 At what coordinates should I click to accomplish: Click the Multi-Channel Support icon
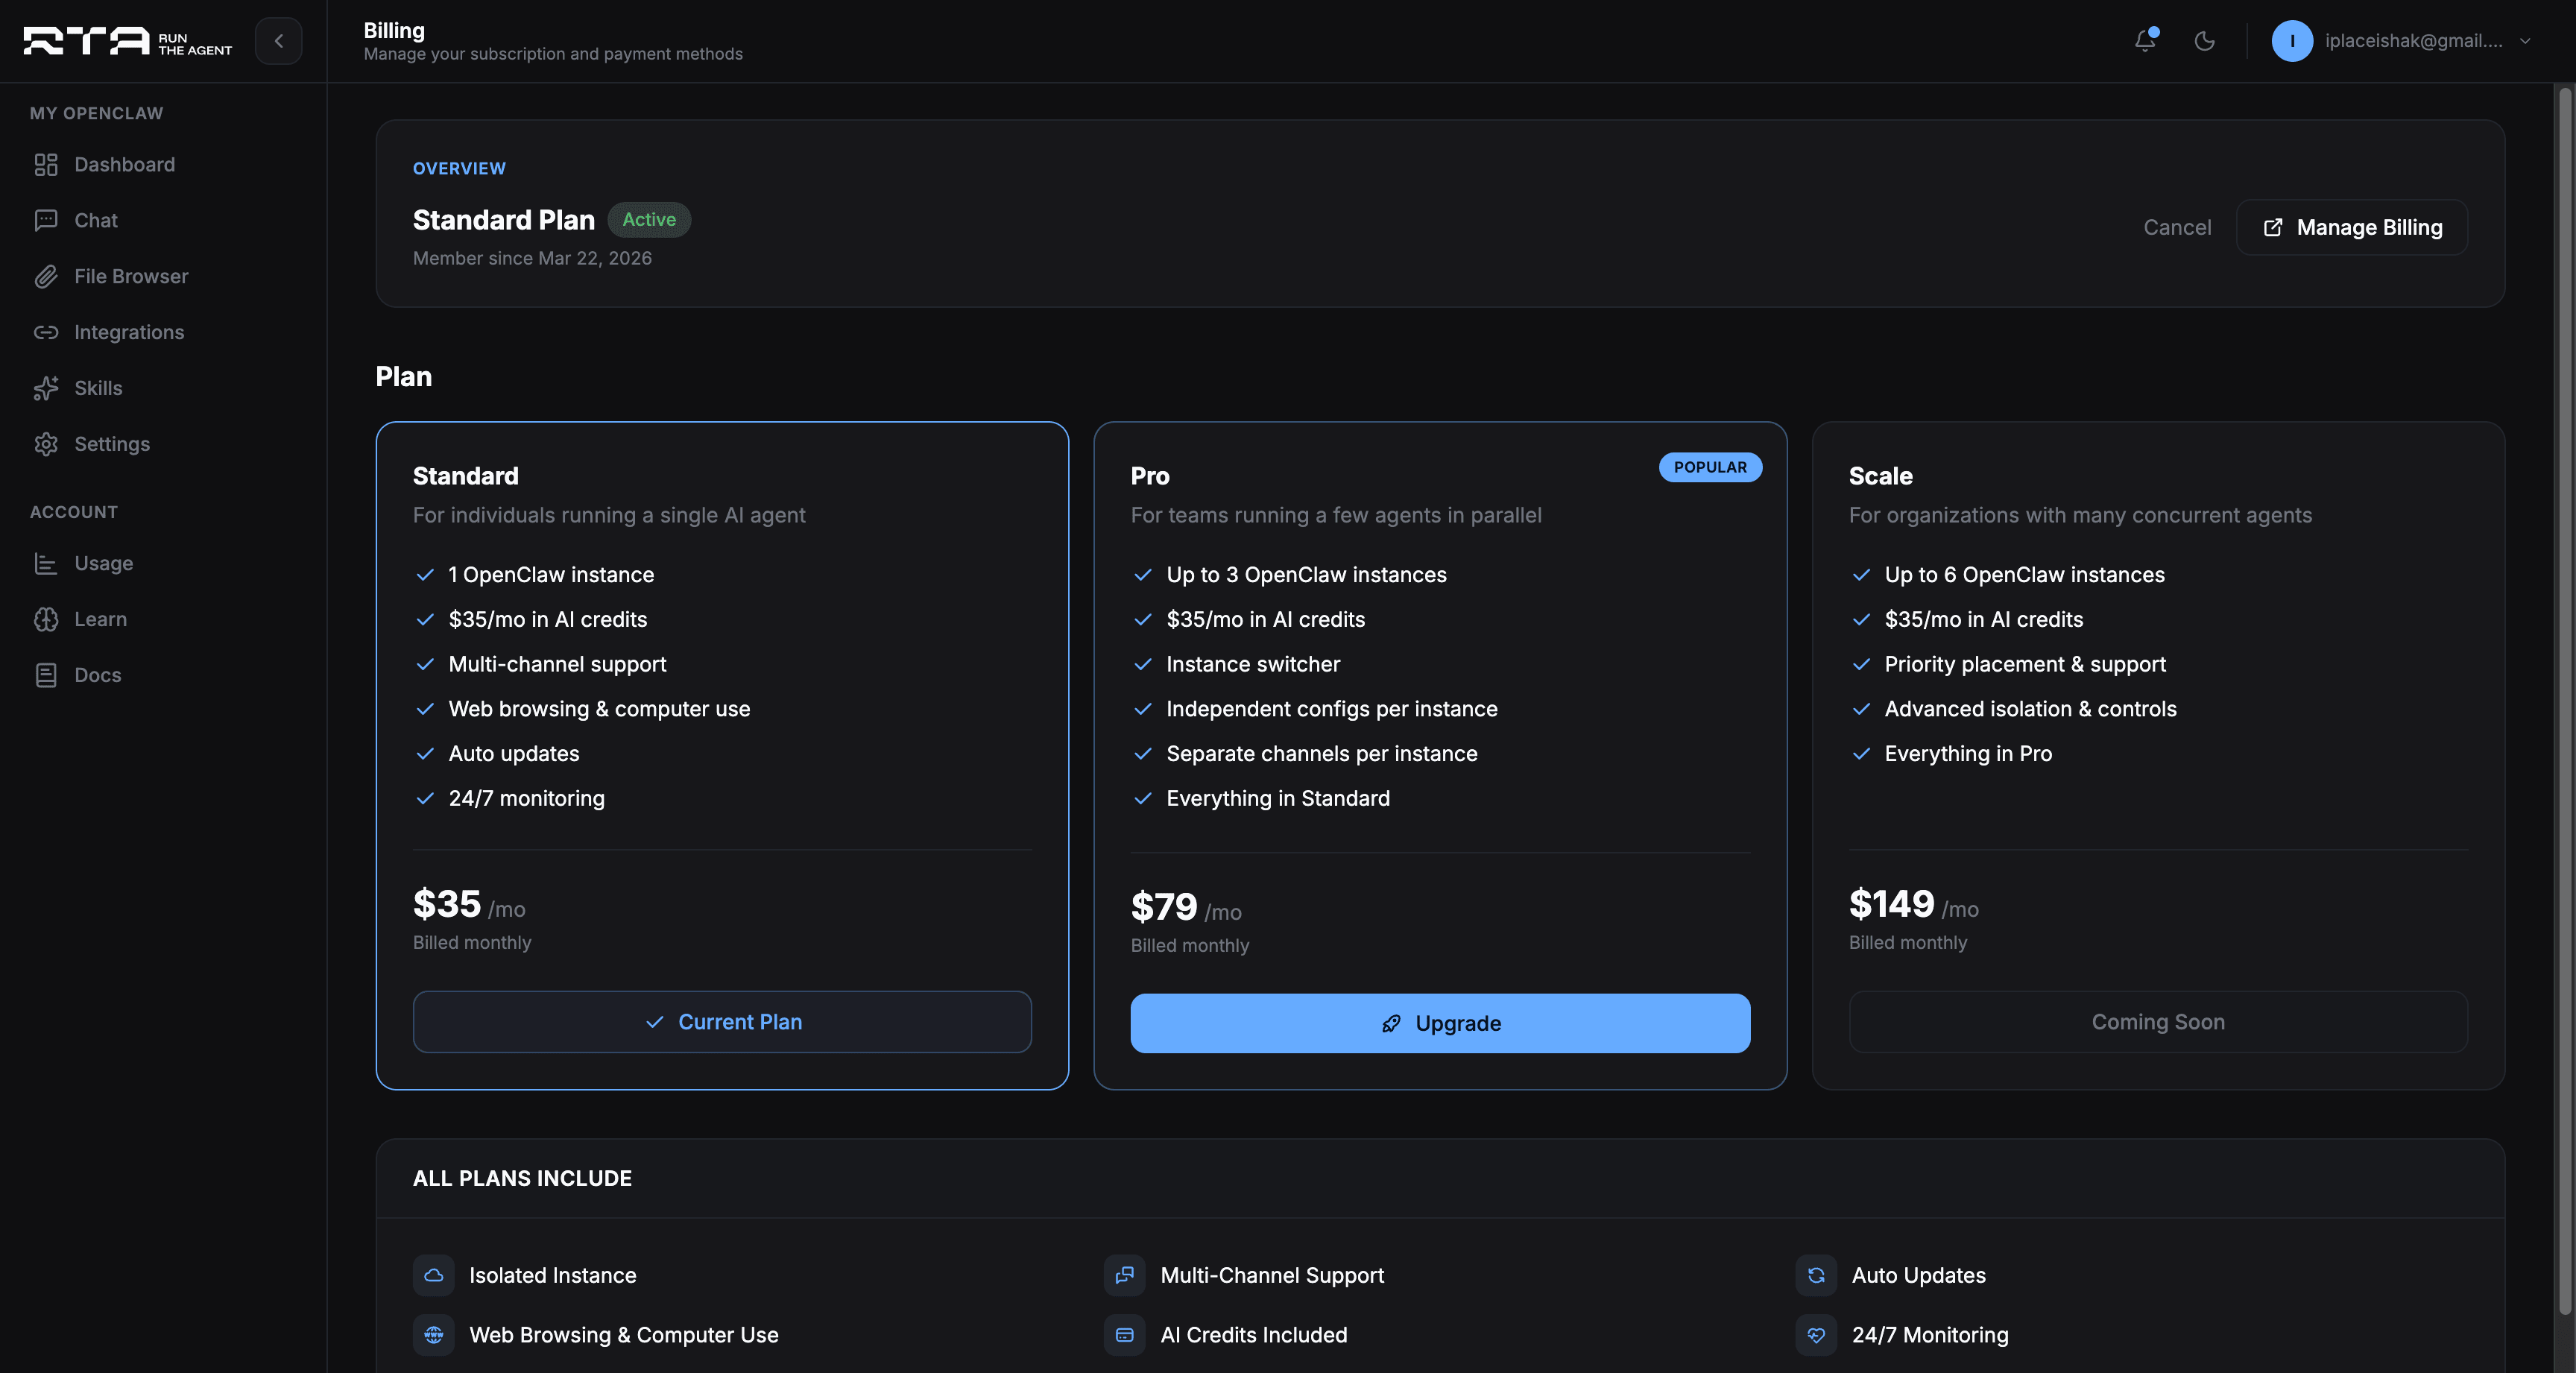1125,1276
